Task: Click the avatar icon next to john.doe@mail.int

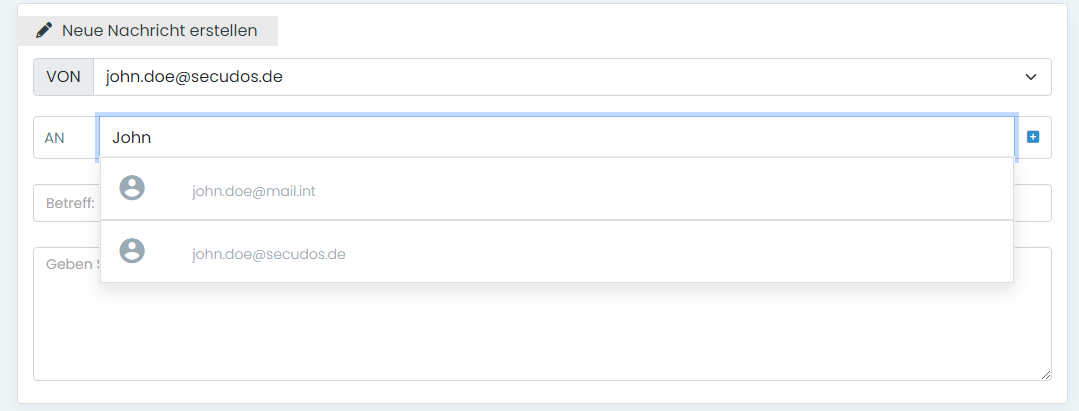Action: click(132, 188)
